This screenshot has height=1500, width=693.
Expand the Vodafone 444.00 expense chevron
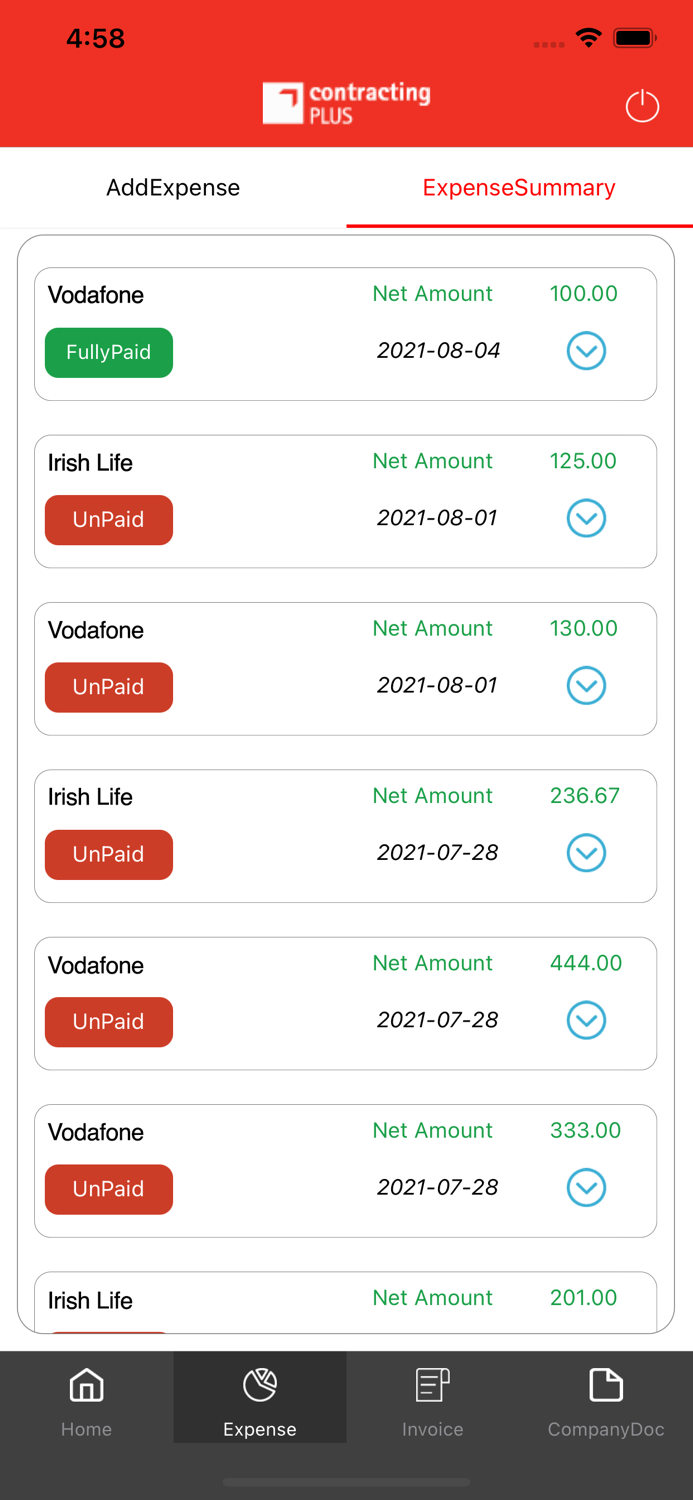[x=586, y=1020]
